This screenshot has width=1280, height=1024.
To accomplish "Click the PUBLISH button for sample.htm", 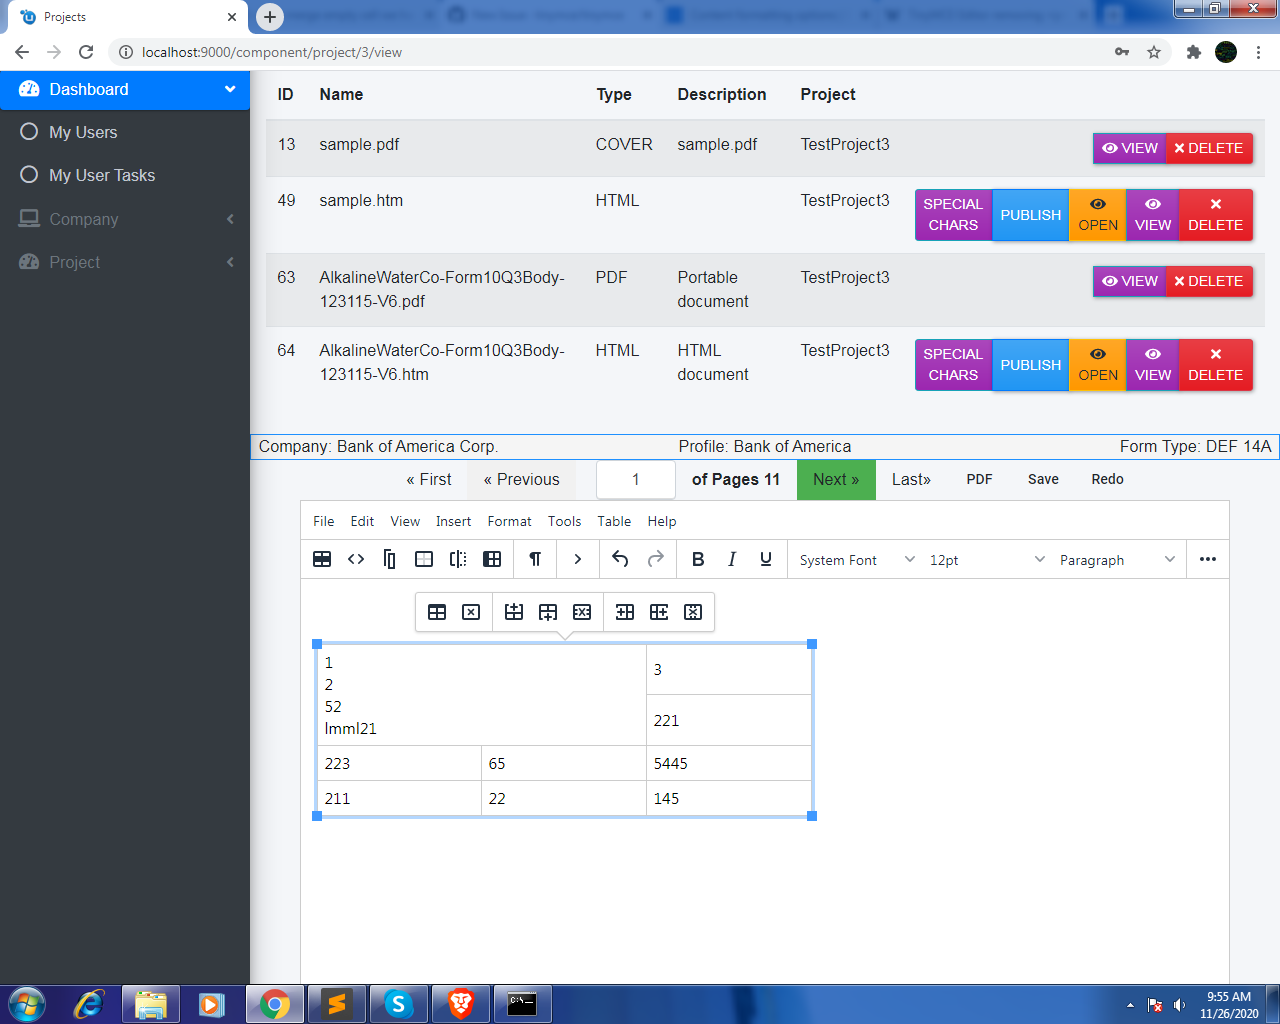I will [x=1030, y=215].
